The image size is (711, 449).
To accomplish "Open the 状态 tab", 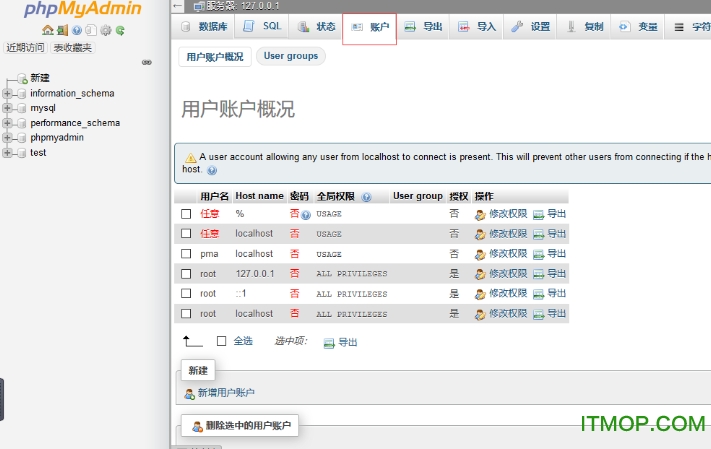I will [317, 27].
